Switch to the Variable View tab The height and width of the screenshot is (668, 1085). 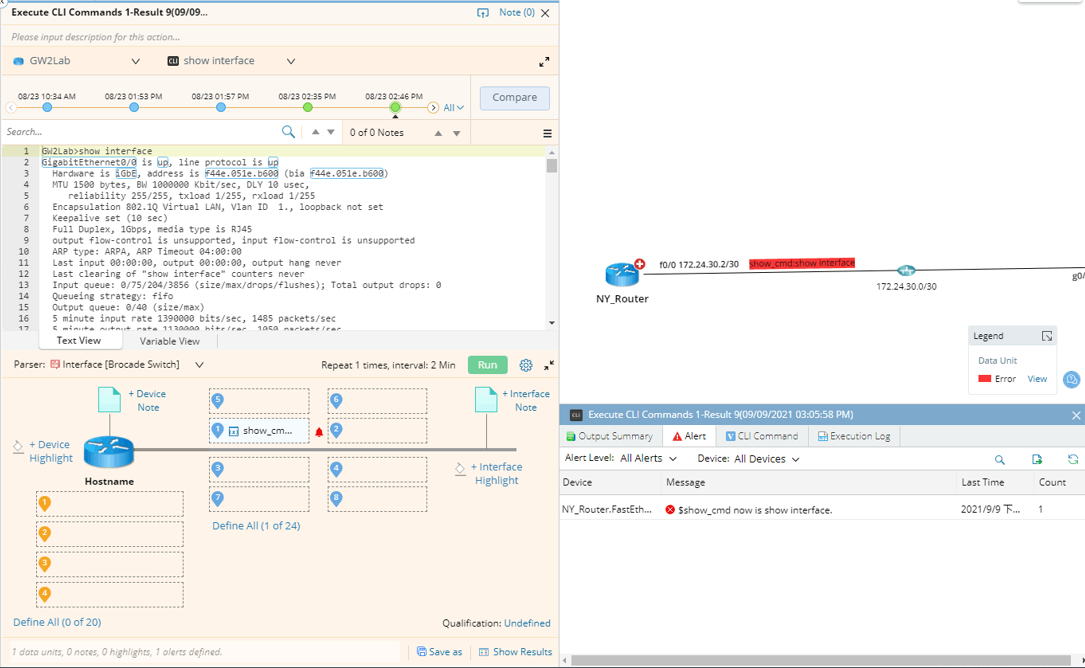click(168, 340)
